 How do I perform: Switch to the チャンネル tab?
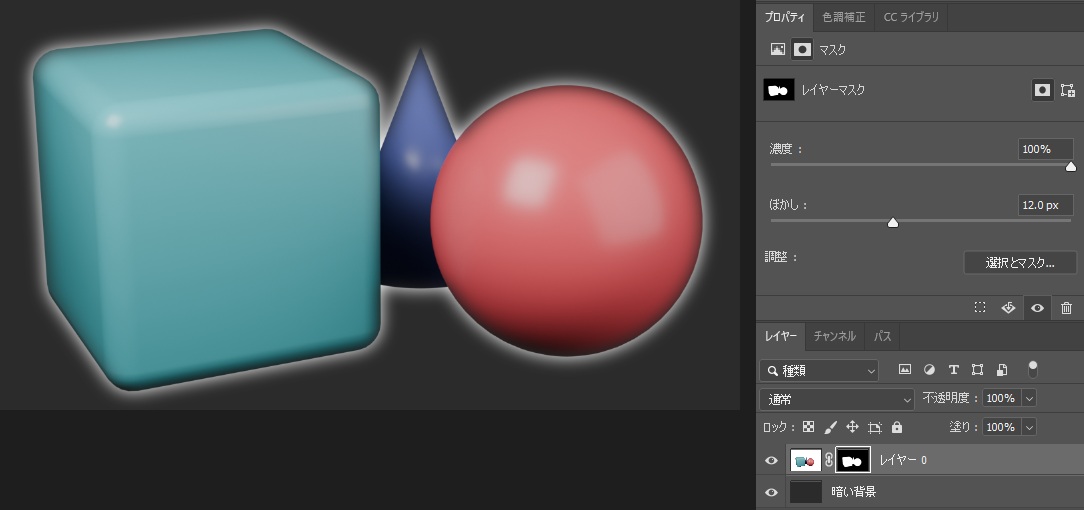pos(834,337)
